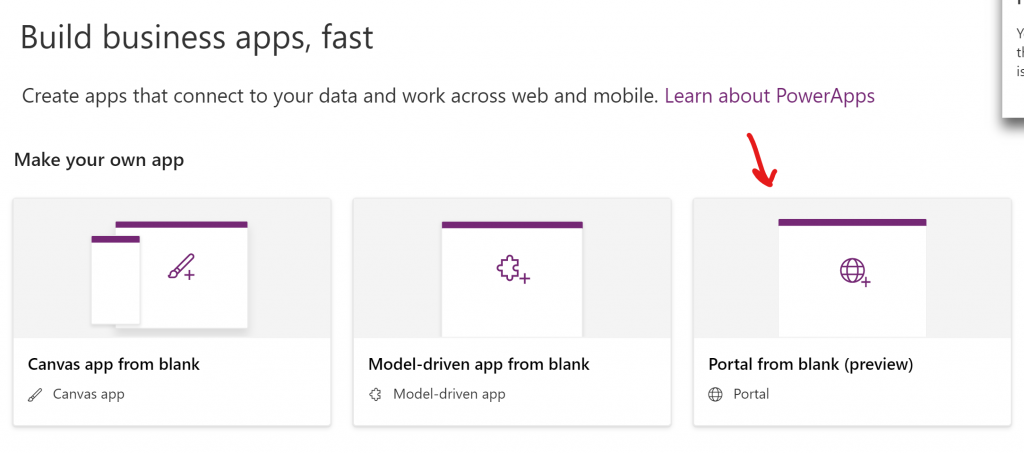Select Portal from blank (preview) title
The width and height of the screenshot is (1024, 454).
[x=810, y=364]
